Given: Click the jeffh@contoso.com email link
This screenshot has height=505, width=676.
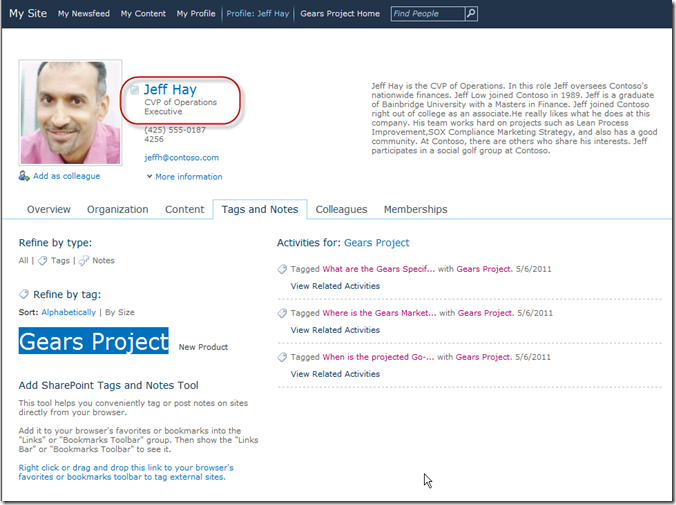Looking at the screenshot, I should tap(182, 158).
